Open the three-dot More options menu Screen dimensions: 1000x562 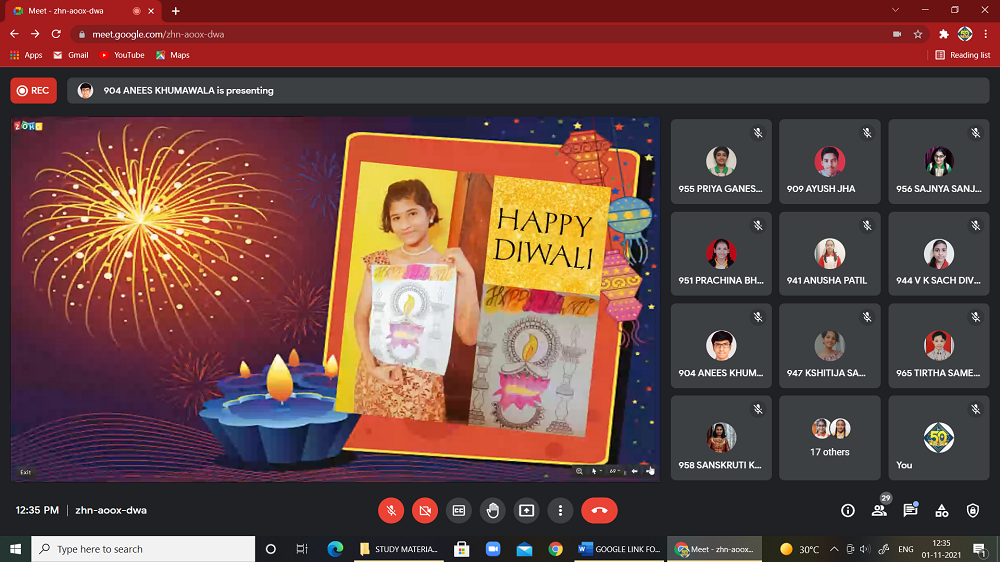(x=560, y=510)
